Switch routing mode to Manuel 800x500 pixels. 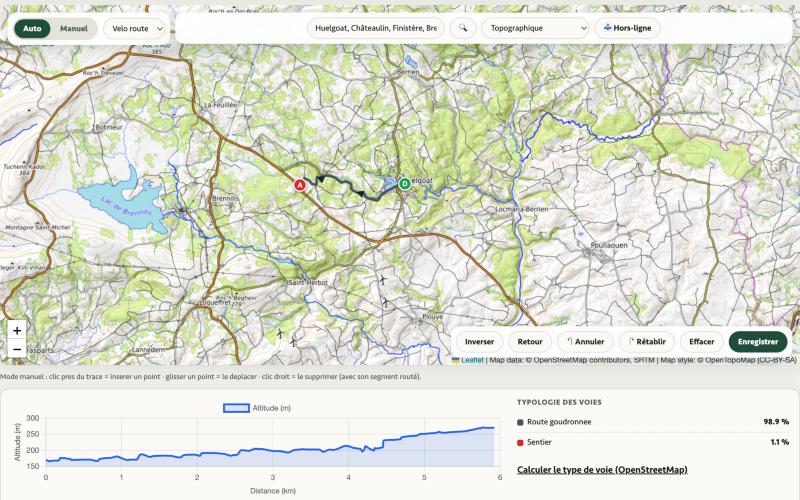(x=74, y=29)
